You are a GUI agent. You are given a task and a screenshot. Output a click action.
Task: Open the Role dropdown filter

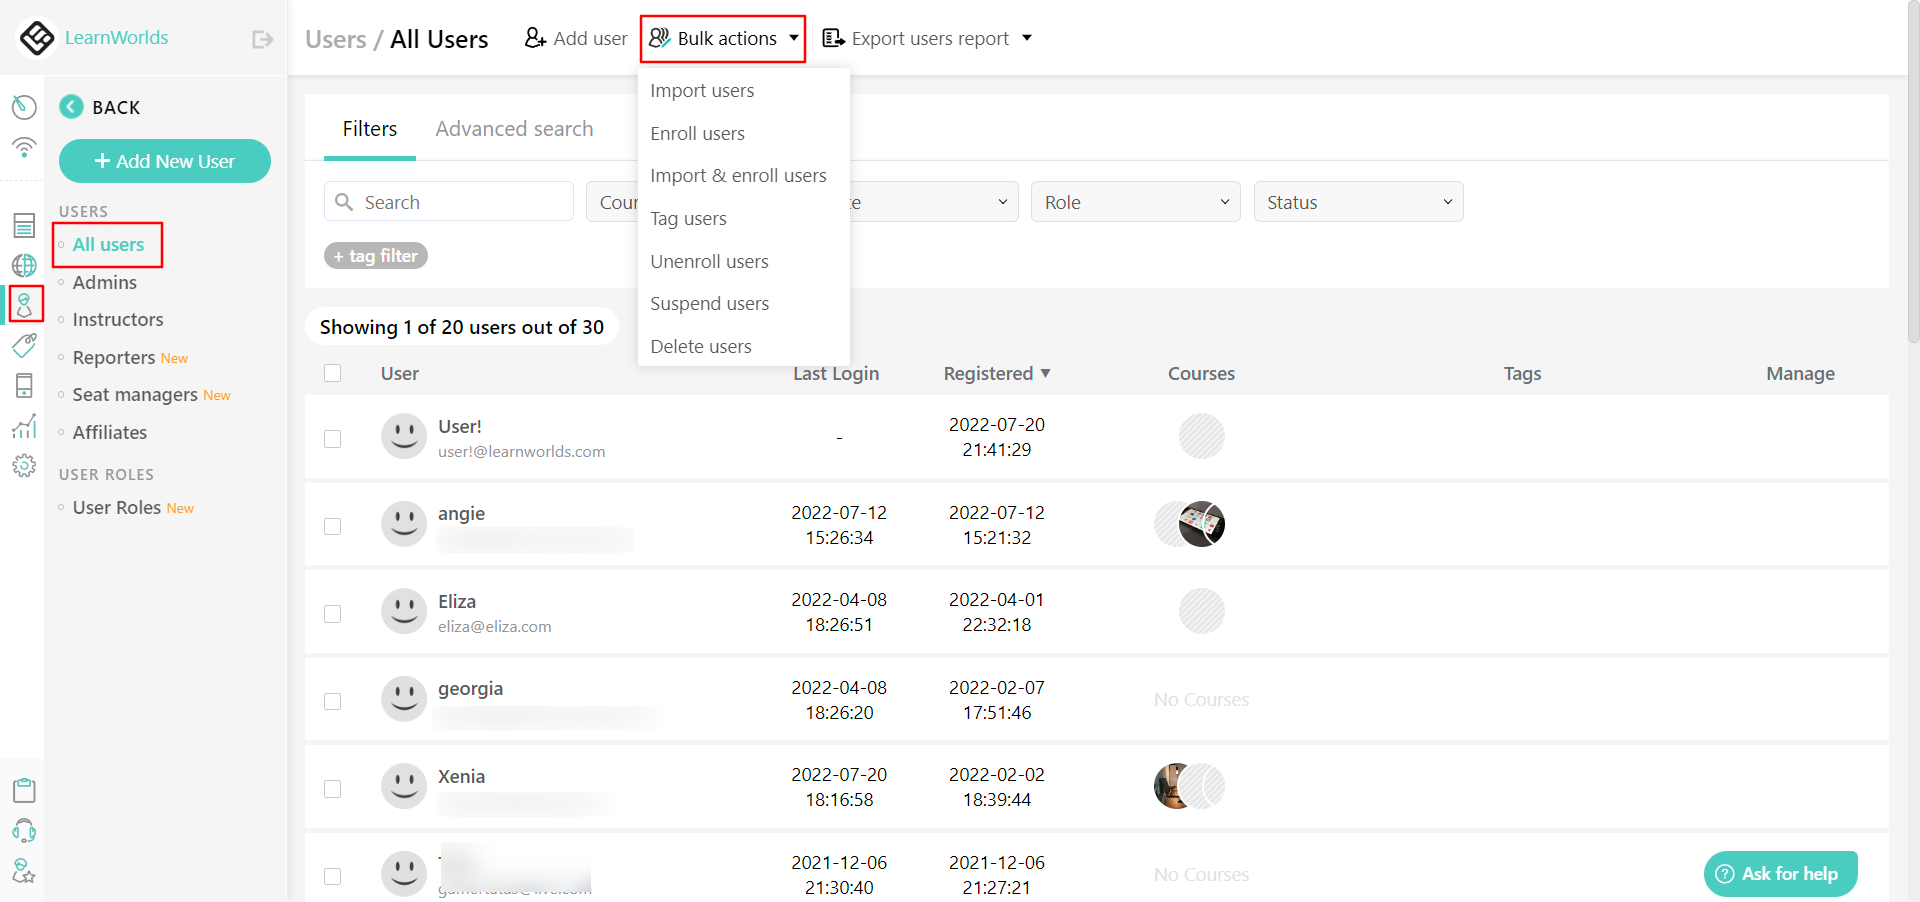[1135, 201]
